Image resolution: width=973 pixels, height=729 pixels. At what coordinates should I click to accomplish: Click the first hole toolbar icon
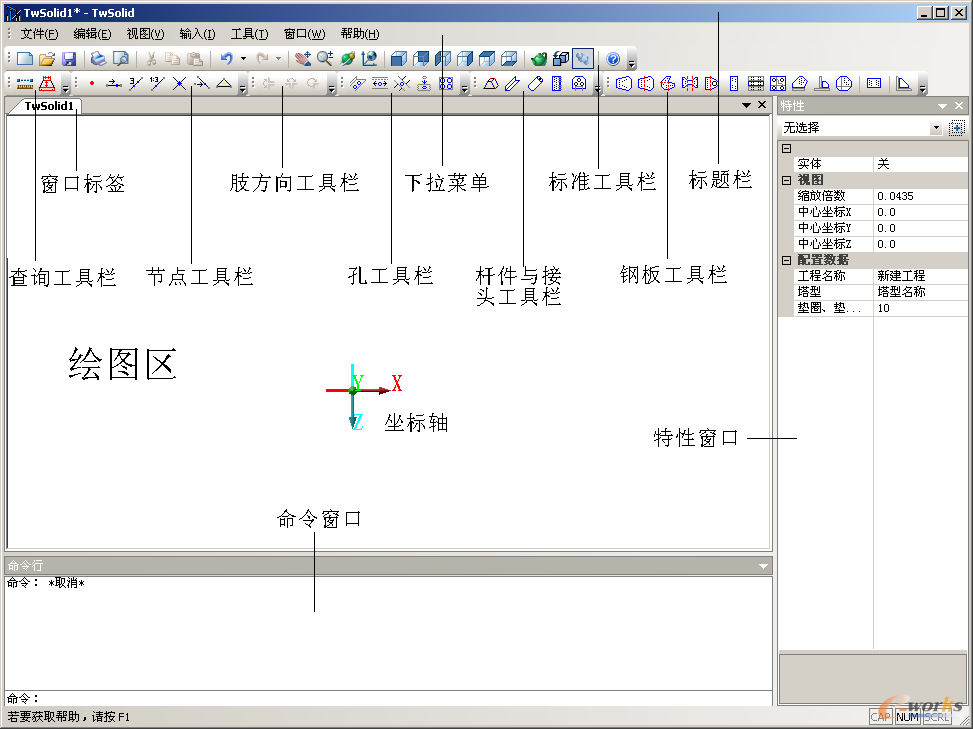[x=357, y=83]
